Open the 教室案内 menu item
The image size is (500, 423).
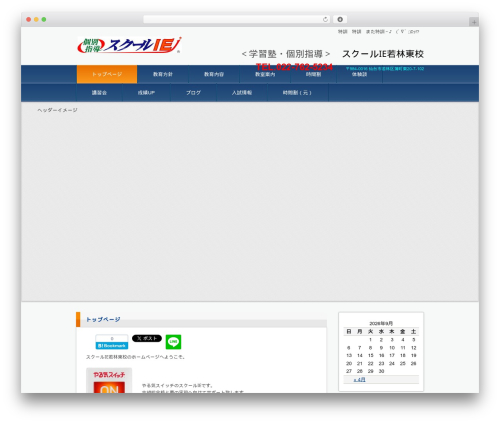(x=265, y=74)
